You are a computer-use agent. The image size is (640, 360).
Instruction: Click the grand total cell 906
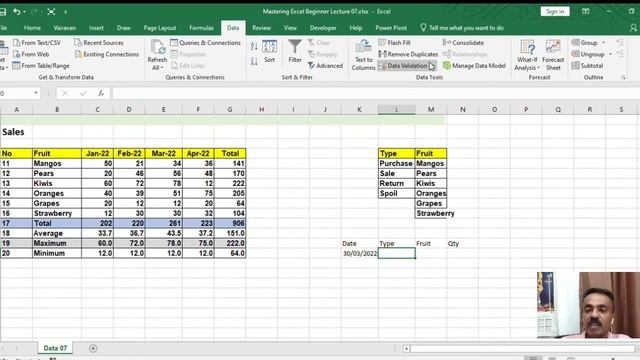point(230,223)
